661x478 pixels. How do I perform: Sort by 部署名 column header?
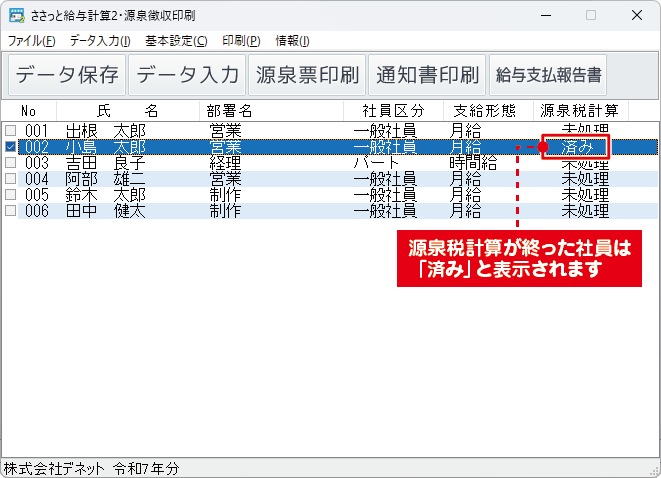click(228, 110)
